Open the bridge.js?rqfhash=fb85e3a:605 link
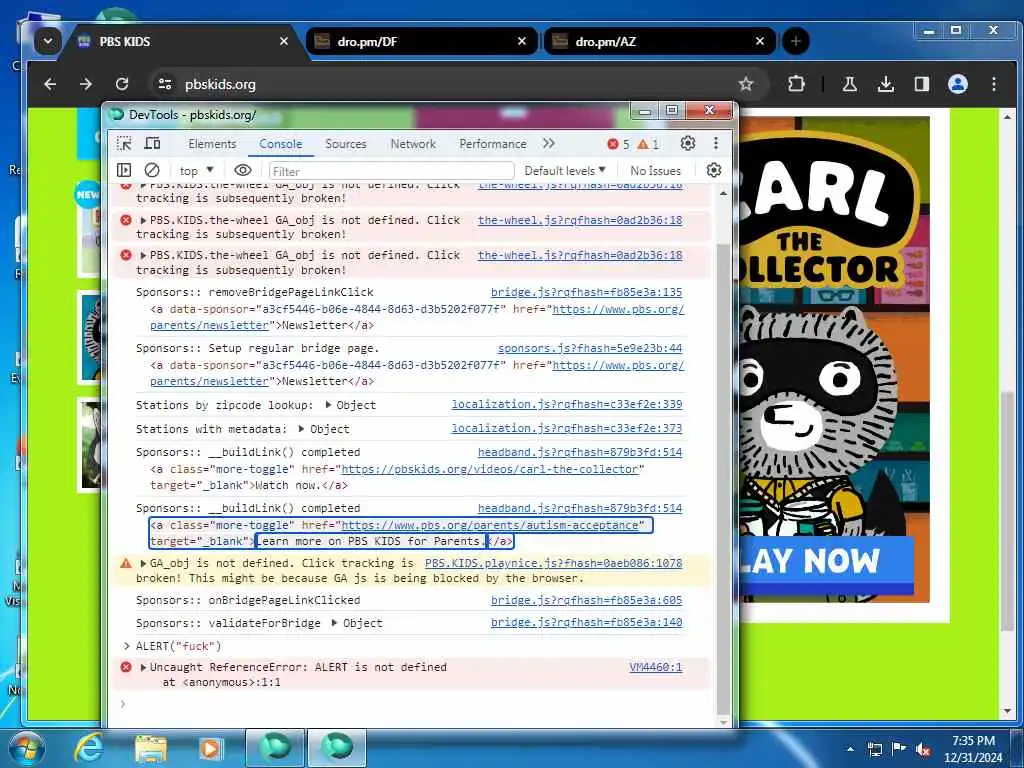The width and height of the screenshot is (1024, 768). pyautogui.click(x=586, y=600)
